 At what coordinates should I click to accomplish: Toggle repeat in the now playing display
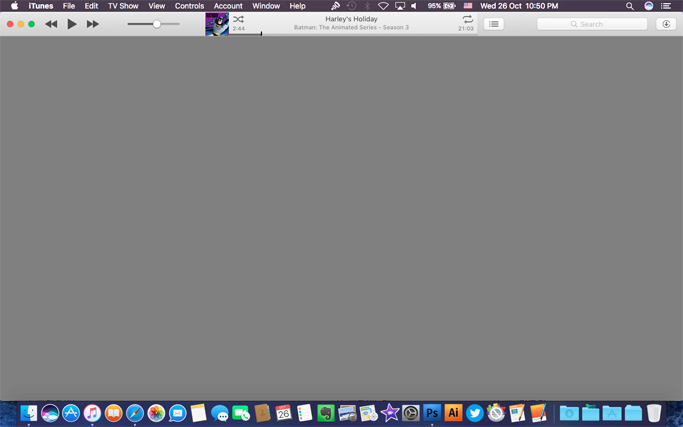(467, 19)
